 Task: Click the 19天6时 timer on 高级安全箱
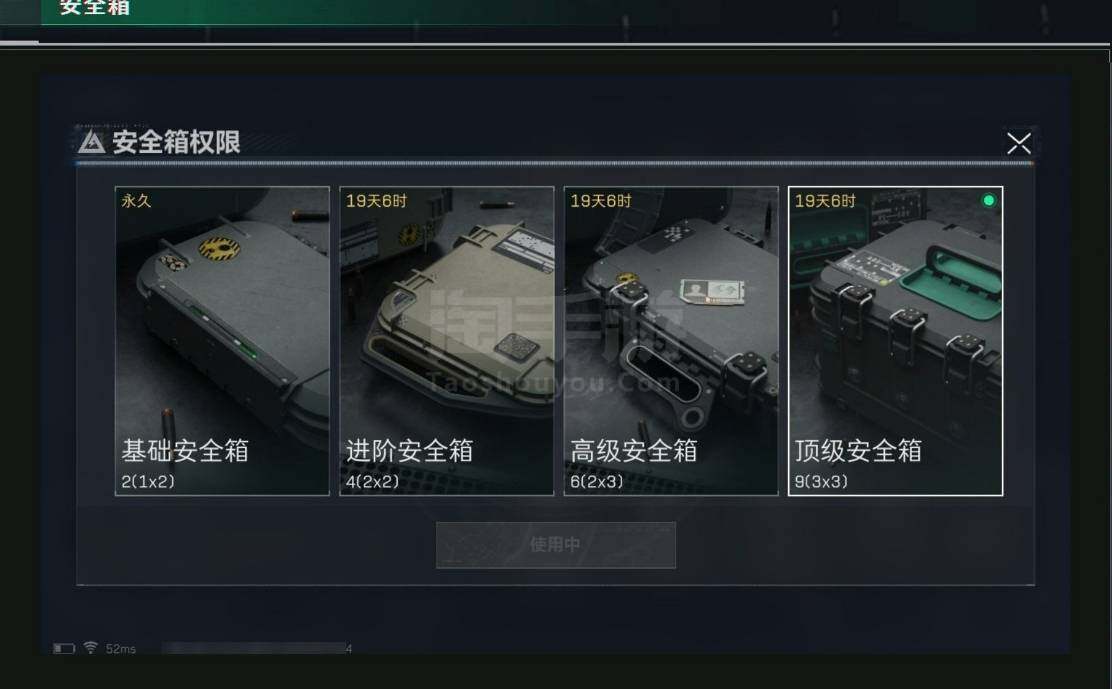tap(601, 201)
